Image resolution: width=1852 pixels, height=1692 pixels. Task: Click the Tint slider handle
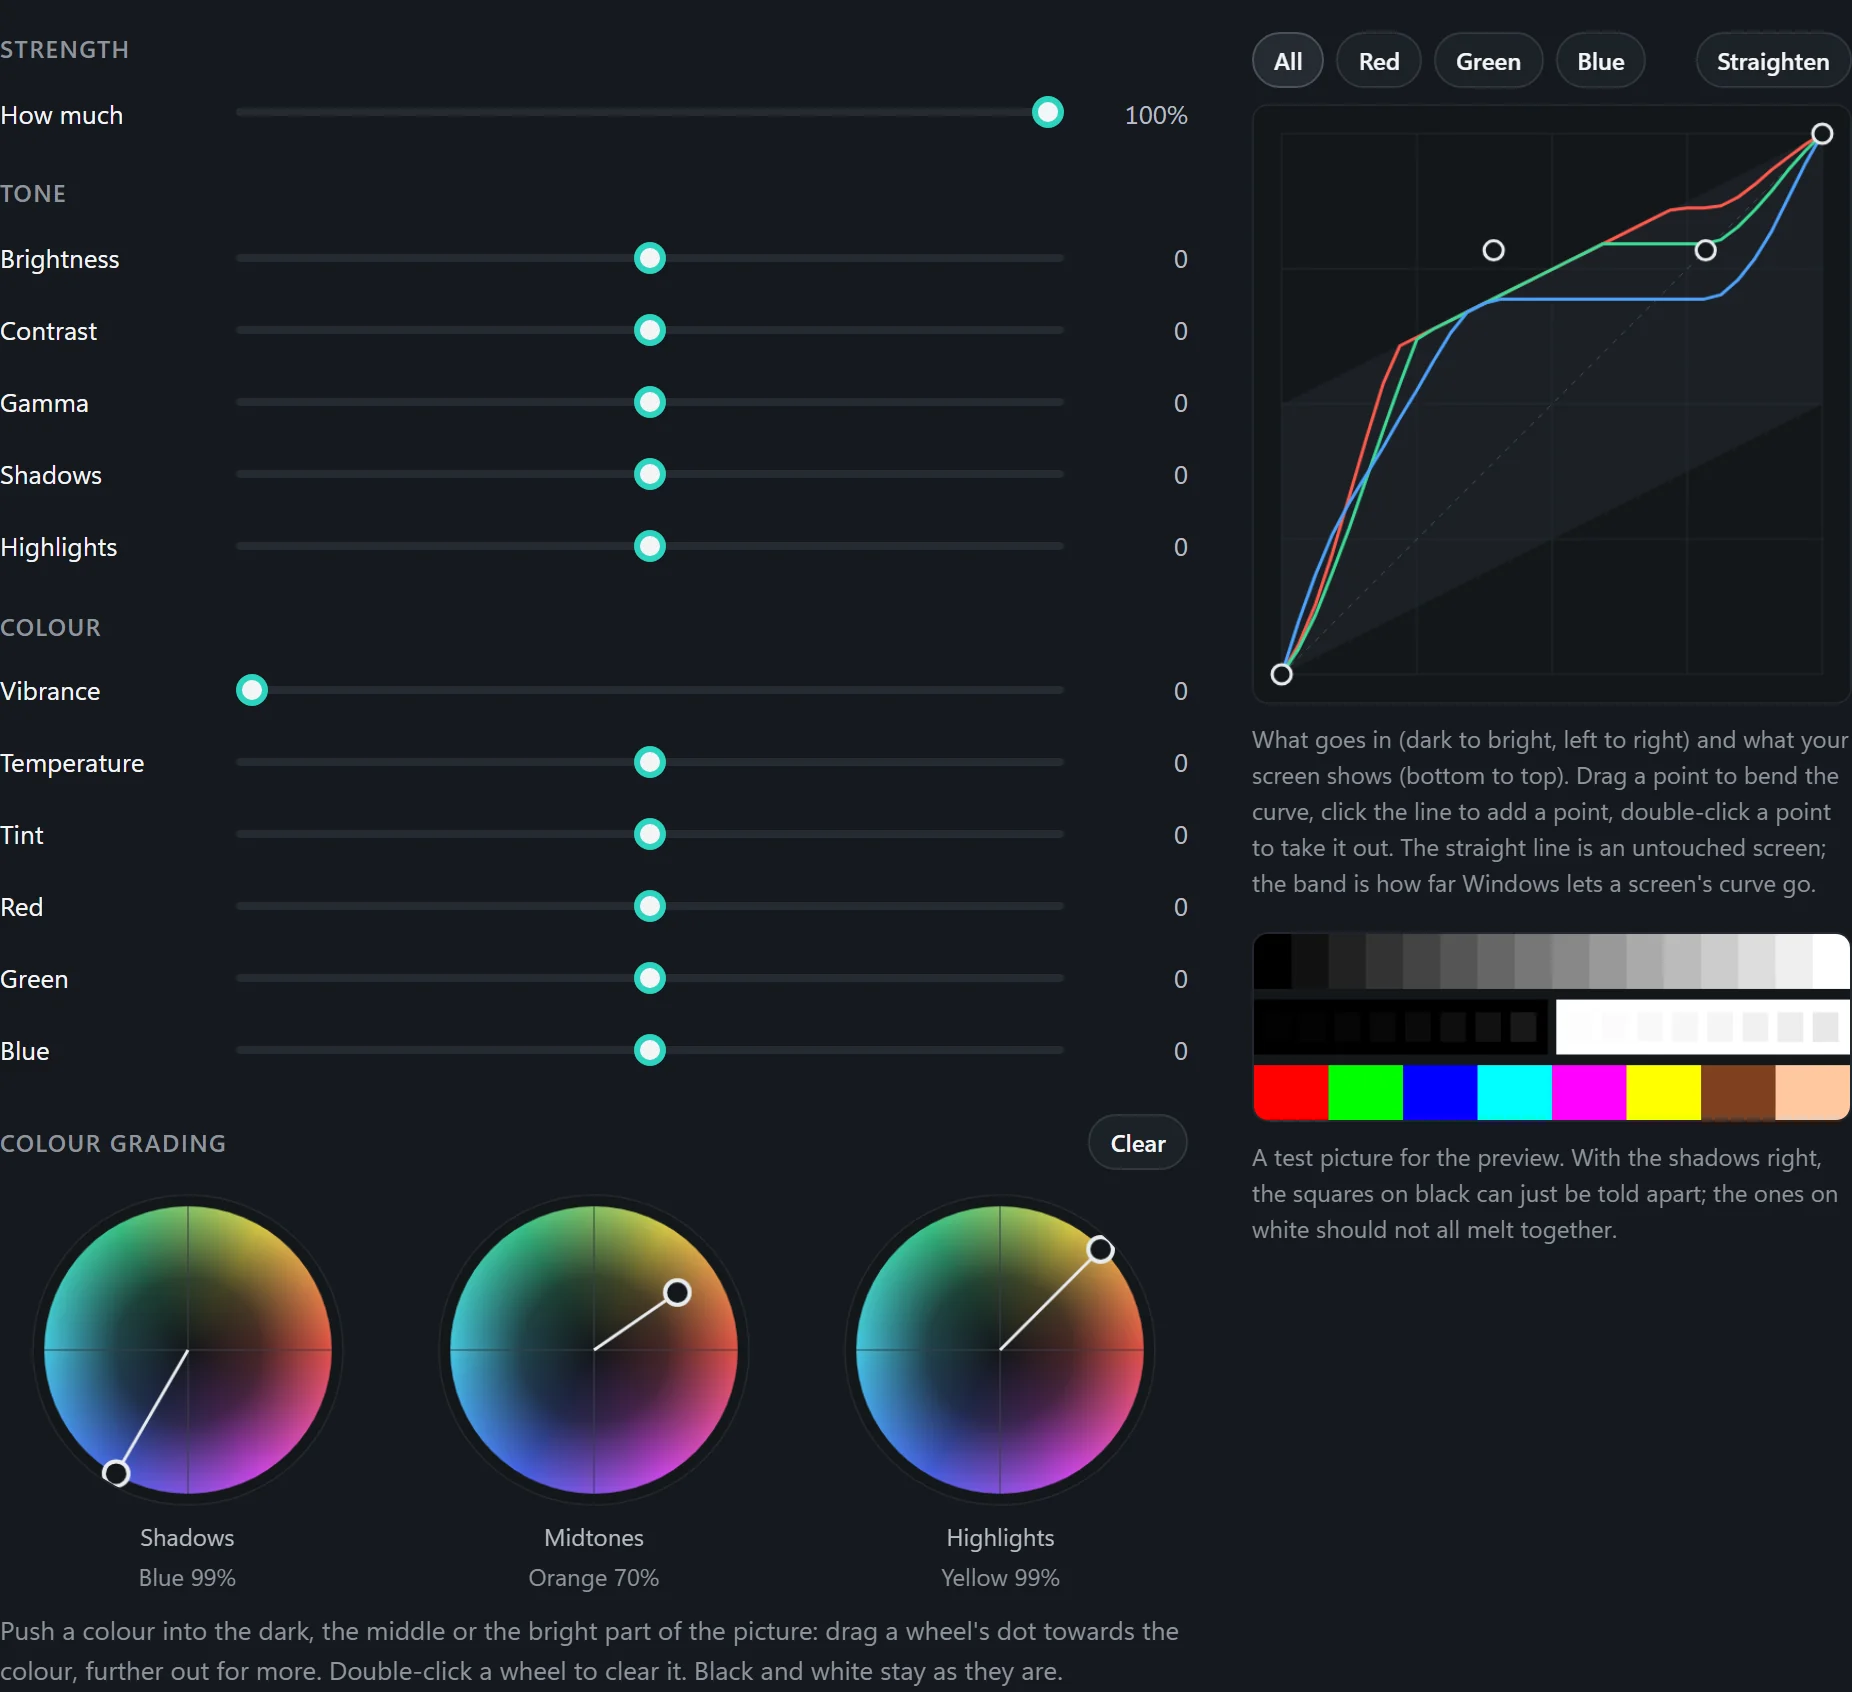tap(650, 834)
